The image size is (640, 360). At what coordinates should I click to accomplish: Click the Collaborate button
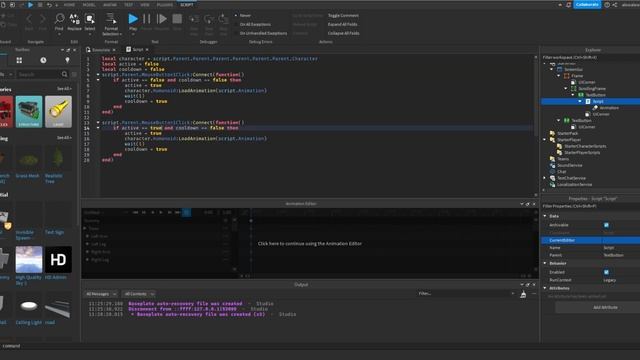point(587,4)
